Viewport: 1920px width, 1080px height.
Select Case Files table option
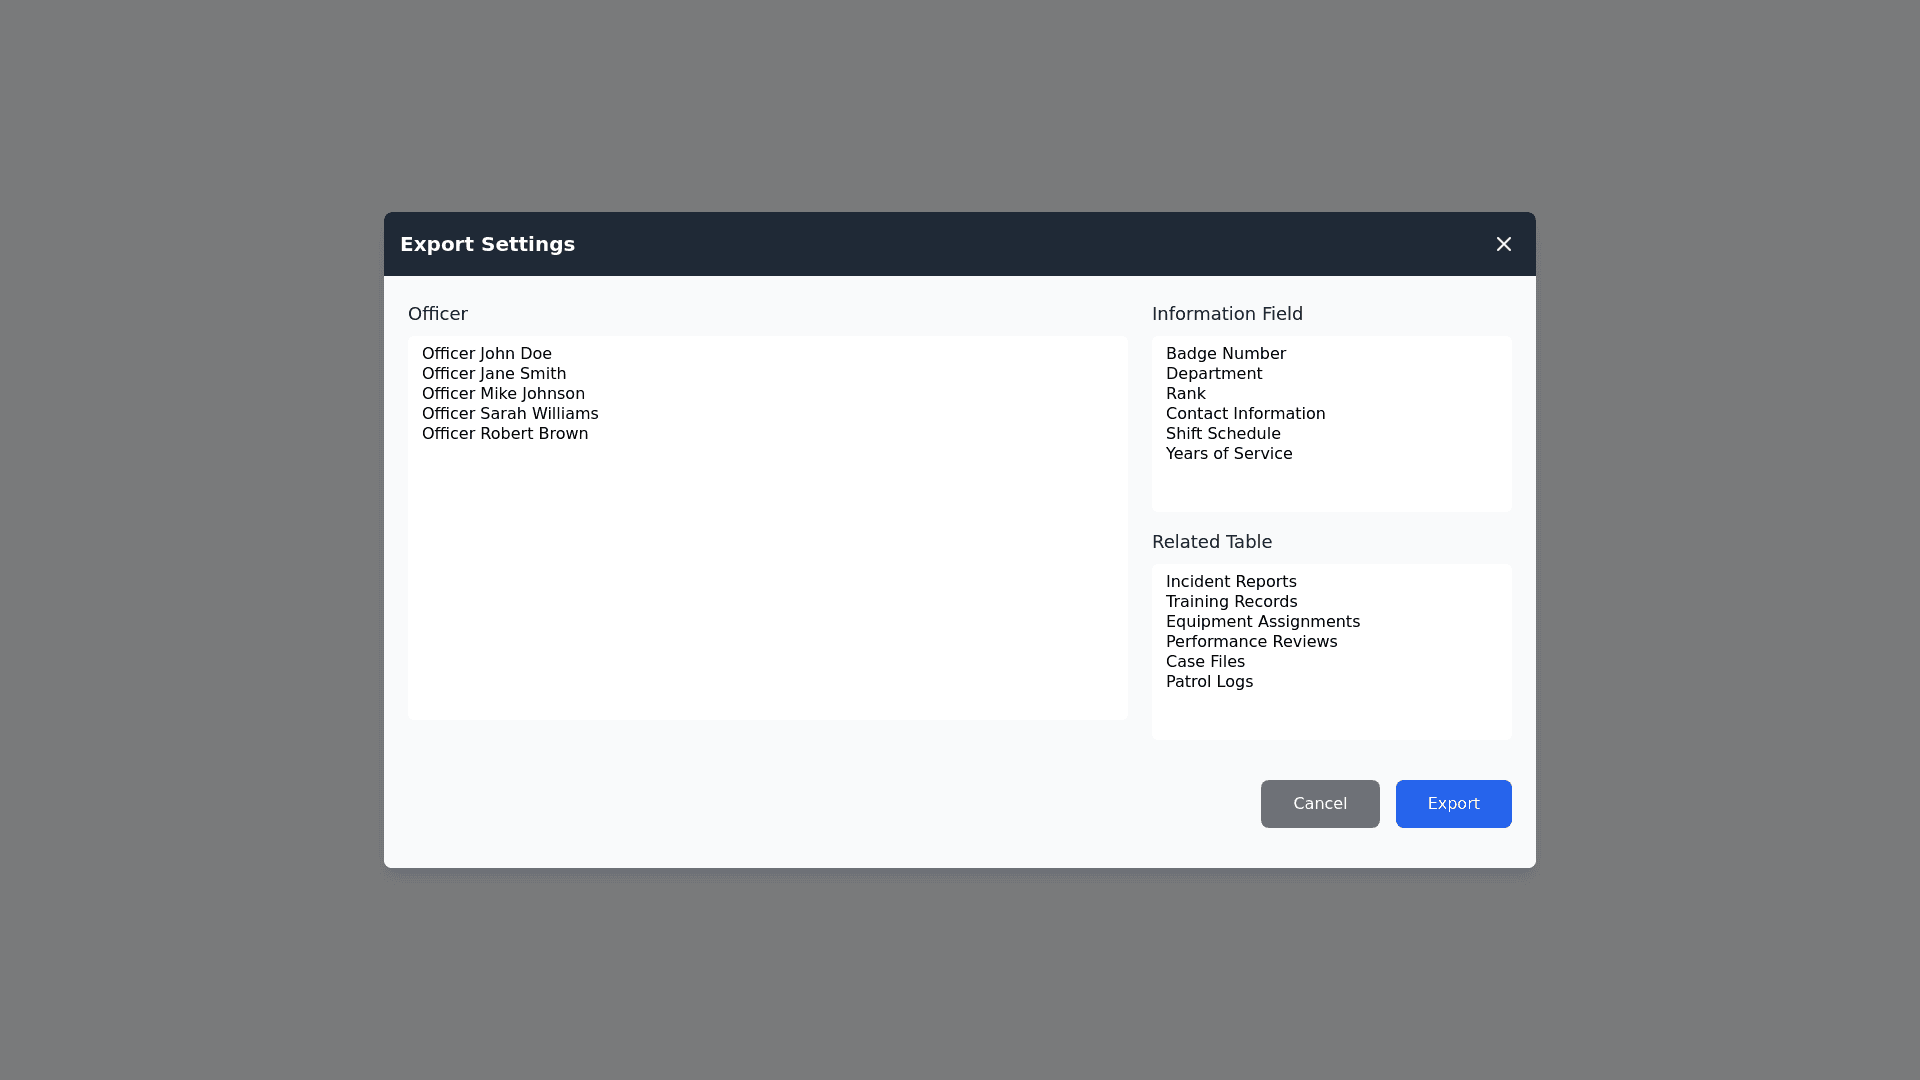pyautogui.click(x=1205, y=662)
